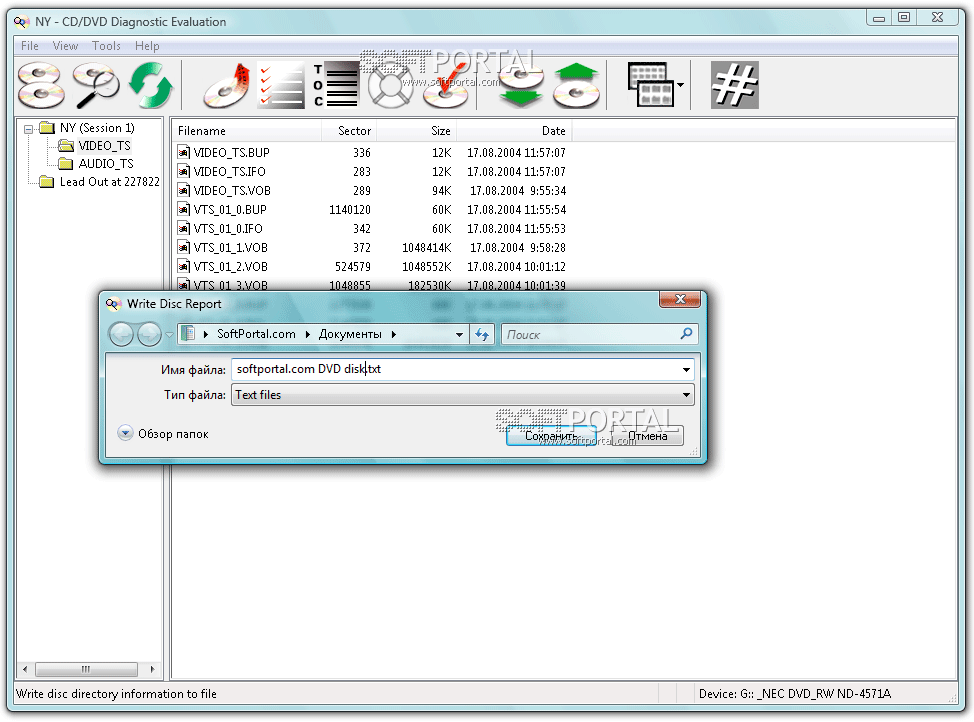Click the sector view grid icon
The height and width of the screenshot is (722, 974).
click(x=650, y=85)
